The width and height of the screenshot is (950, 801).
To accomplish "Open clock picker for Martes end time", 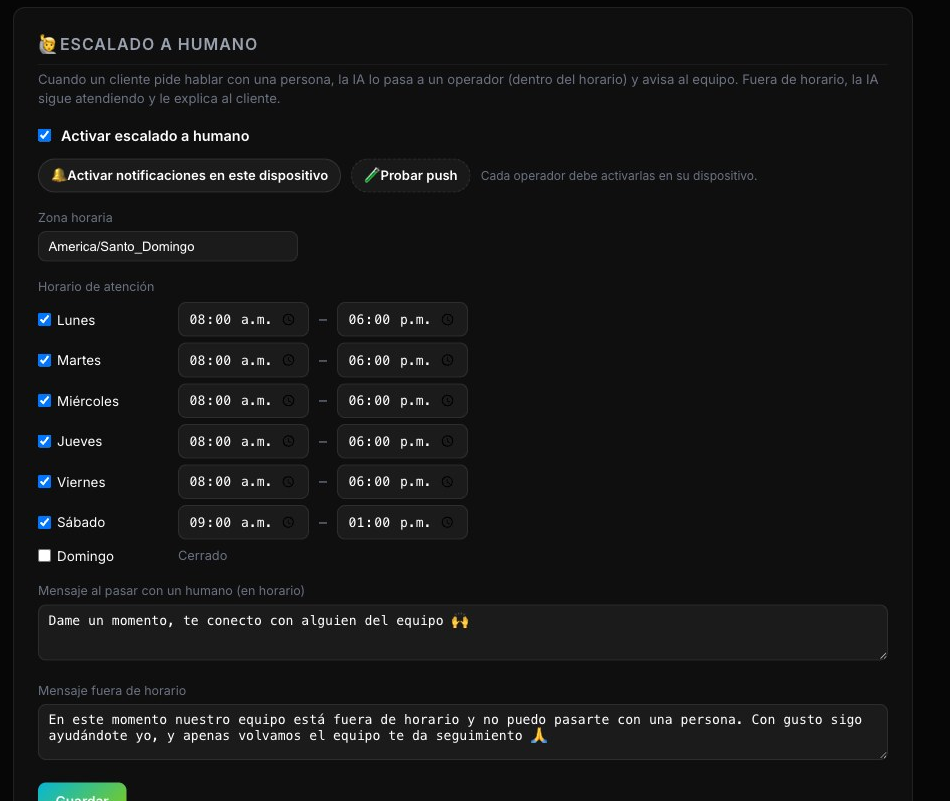I will [447, 360].
